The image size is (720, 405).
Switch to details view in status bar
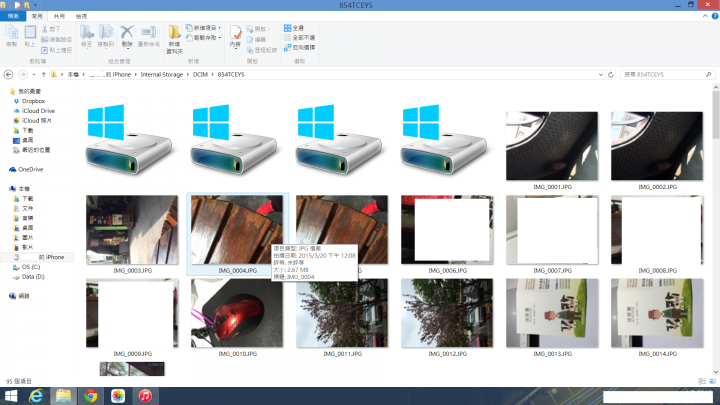pos(702,381)
